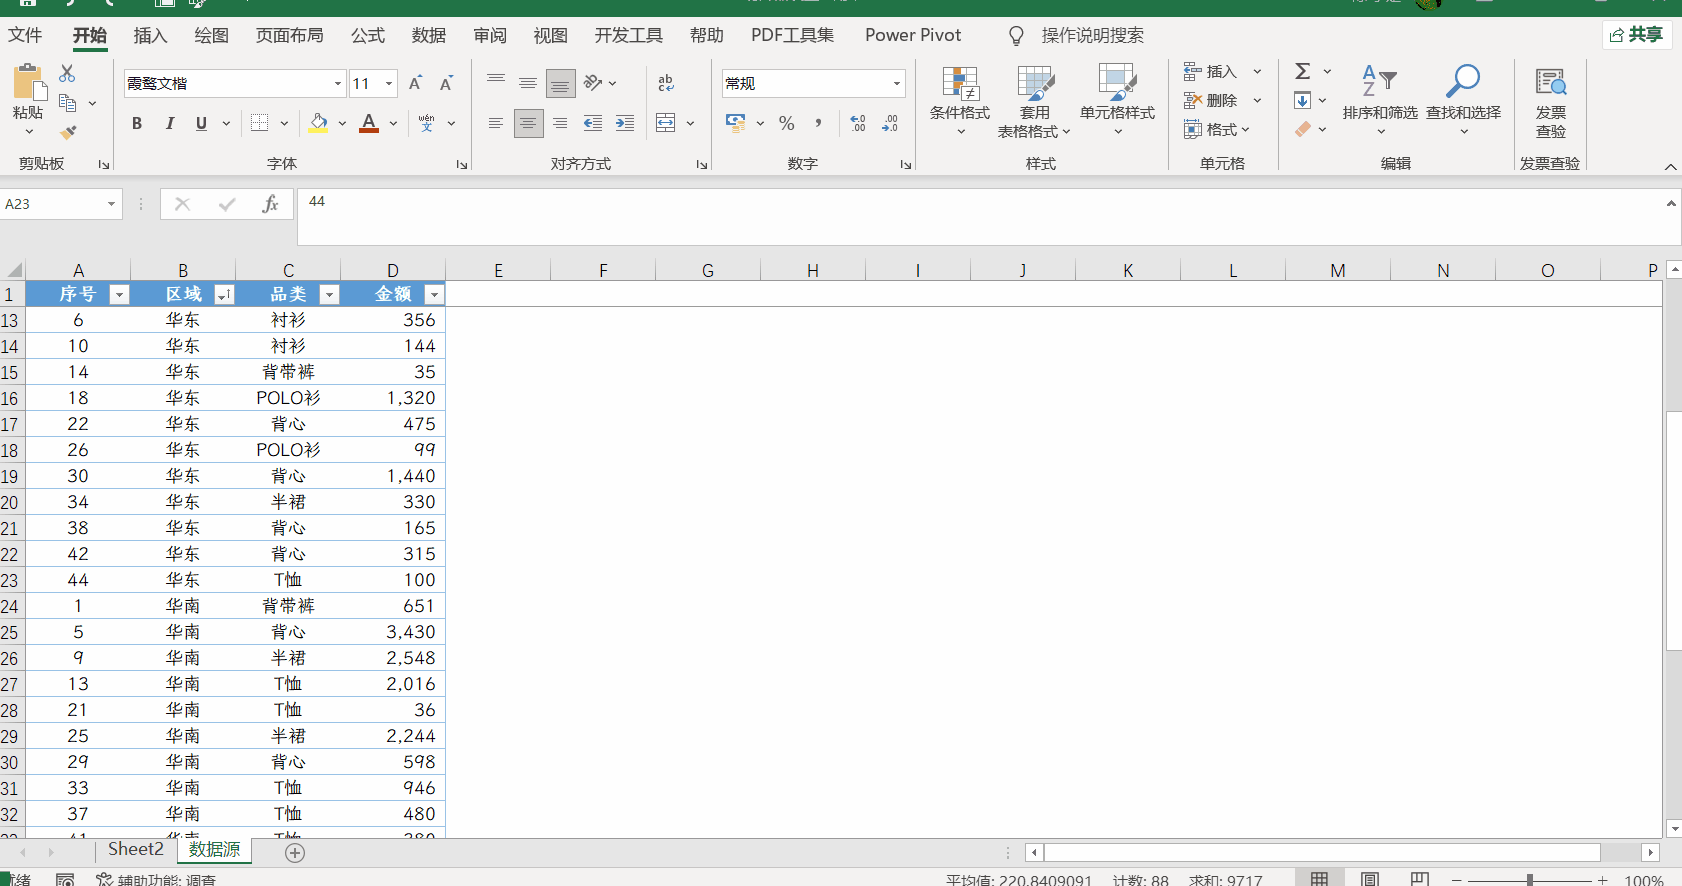Screen dimensions: 1682x886
Task: Click the Insert Function fx icon
Action: [x=270, y=204]
